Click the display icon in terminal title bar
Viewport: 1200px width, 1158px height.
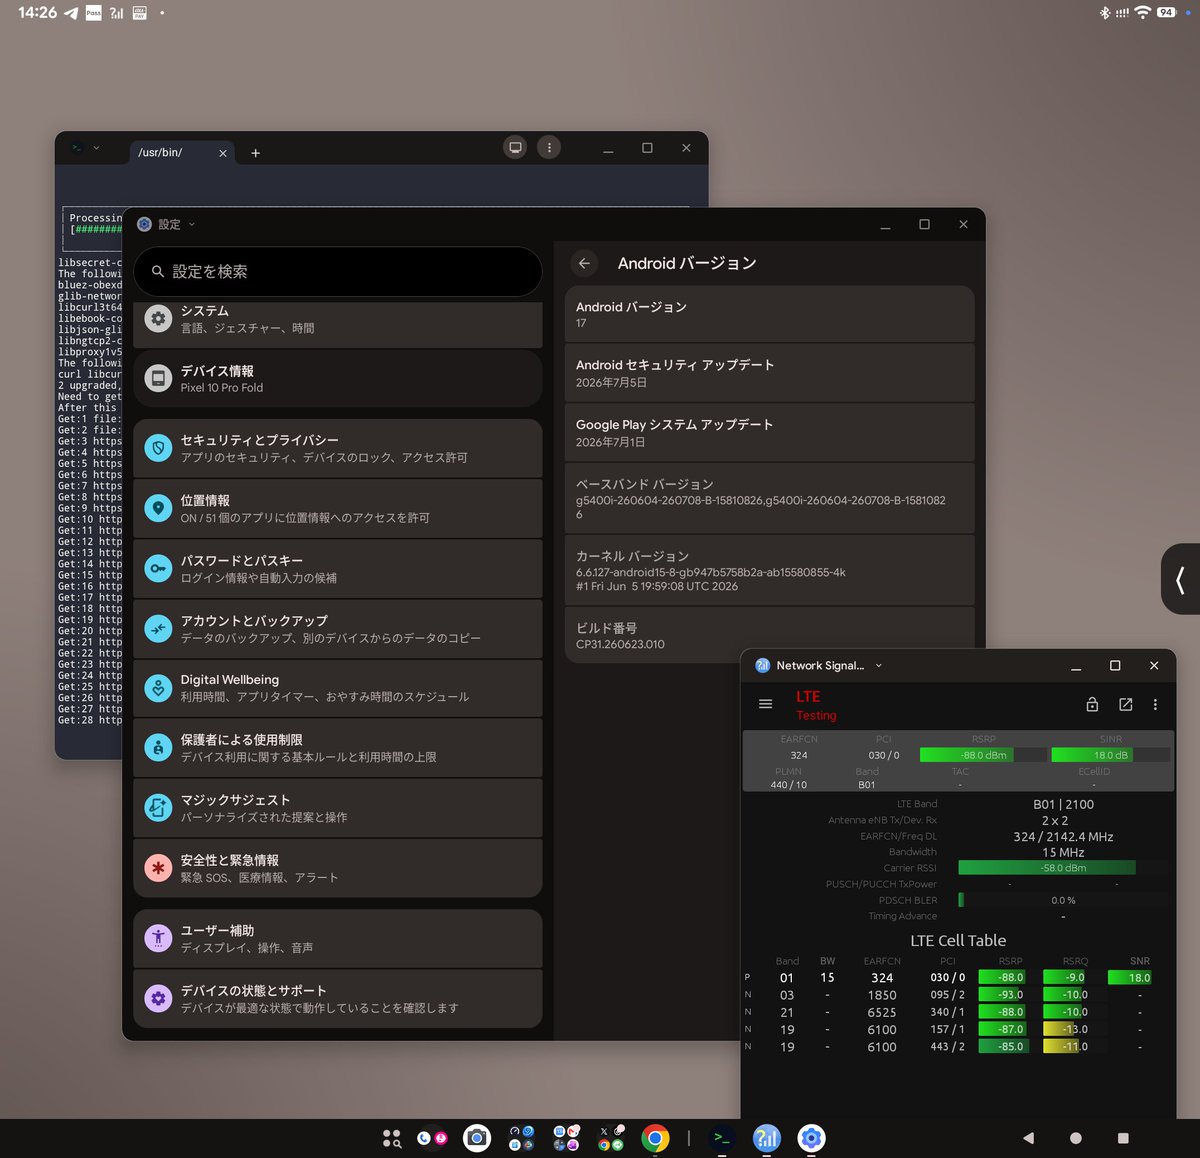click(515, 147)
